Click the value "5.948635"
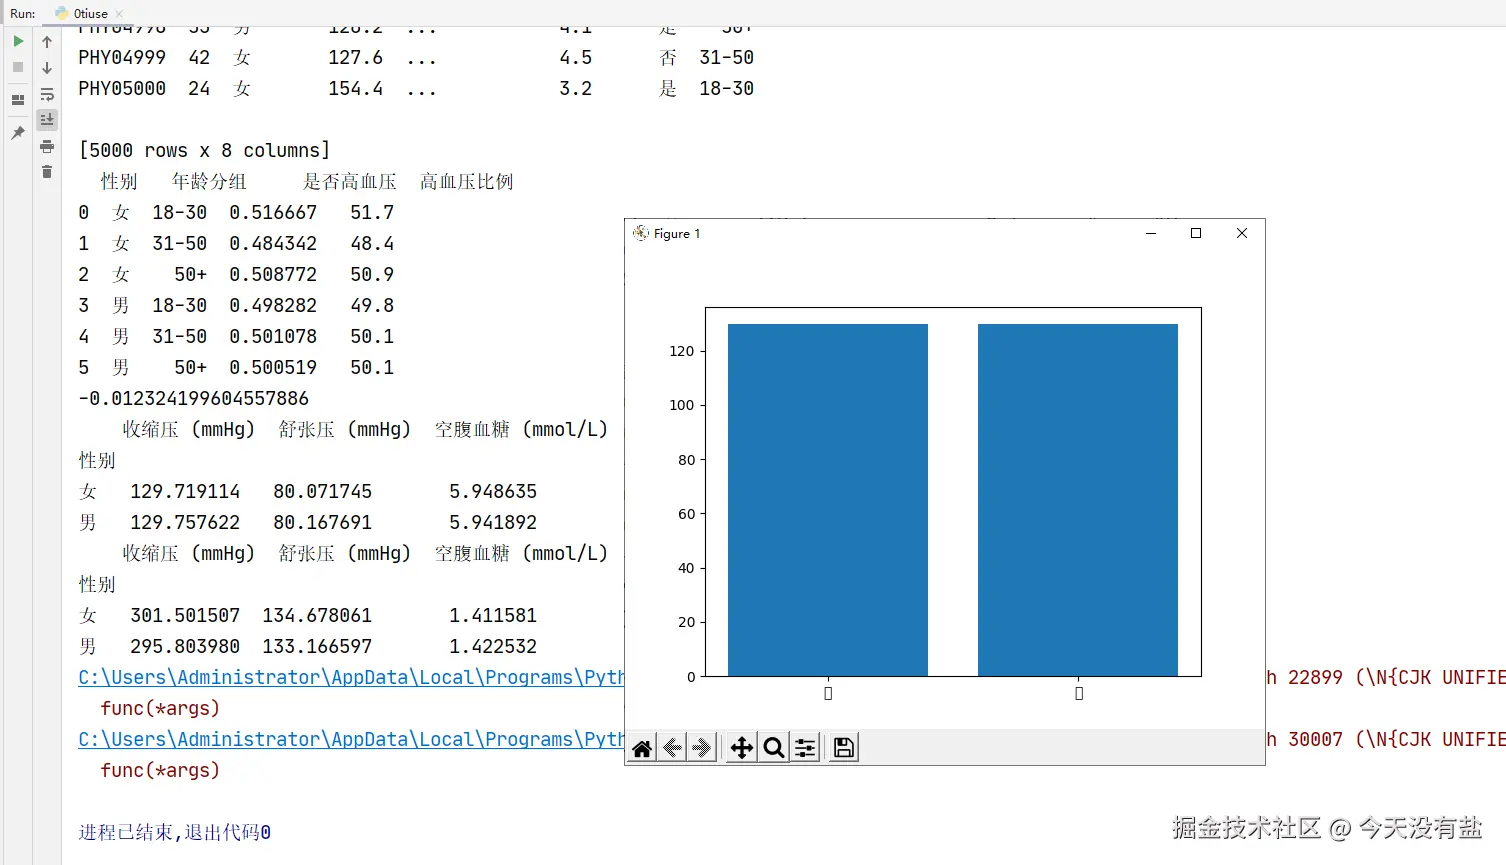Viewport: 1506px width, 865px height. pos(493,491)
